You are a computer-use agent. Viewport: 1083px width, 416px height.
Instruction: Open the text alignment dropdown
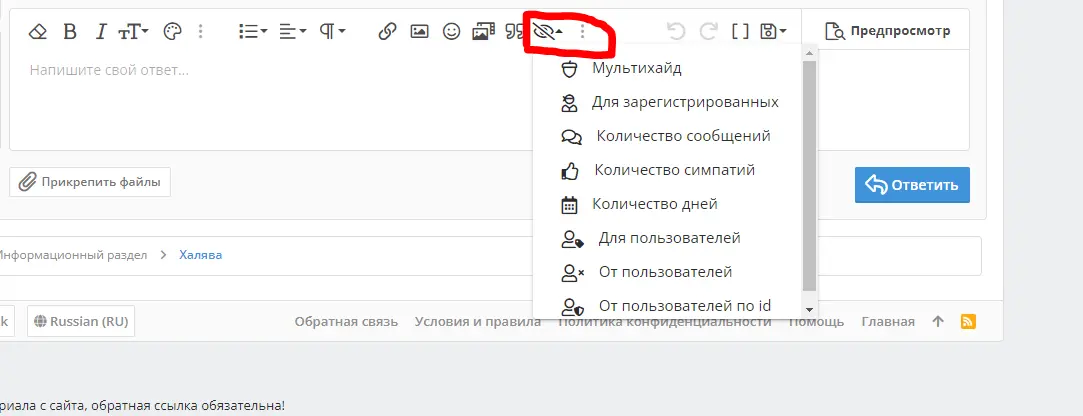coord(293,31)
